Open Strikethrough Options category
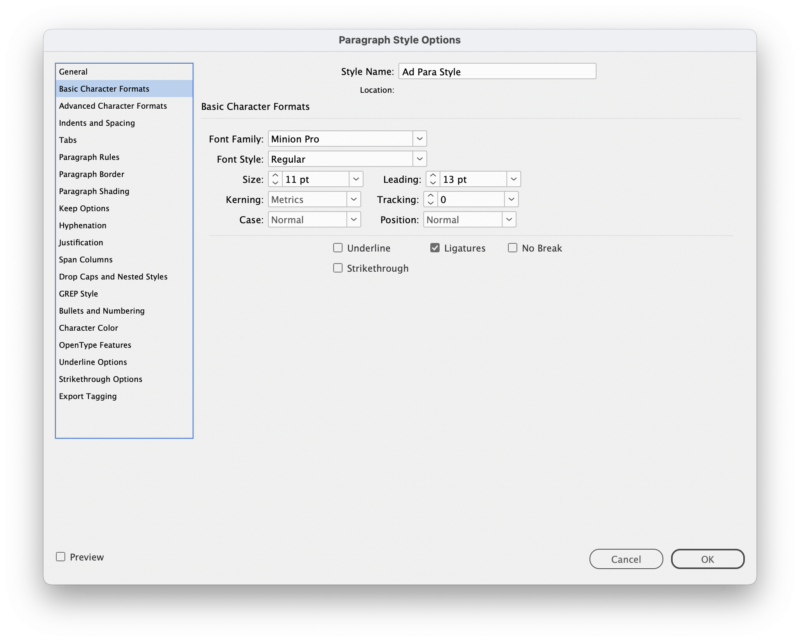 click(x=124, y=379)
